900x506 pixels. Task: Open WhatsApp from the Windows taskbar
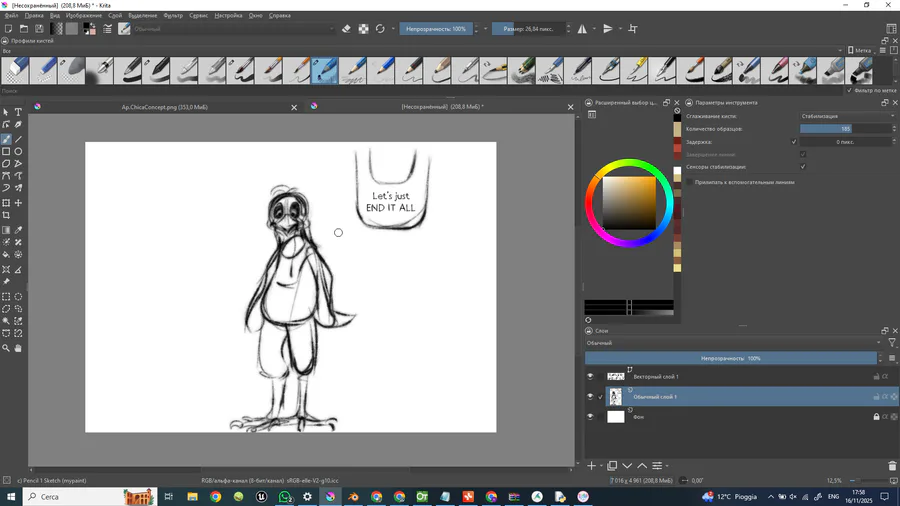pos(285,497)
